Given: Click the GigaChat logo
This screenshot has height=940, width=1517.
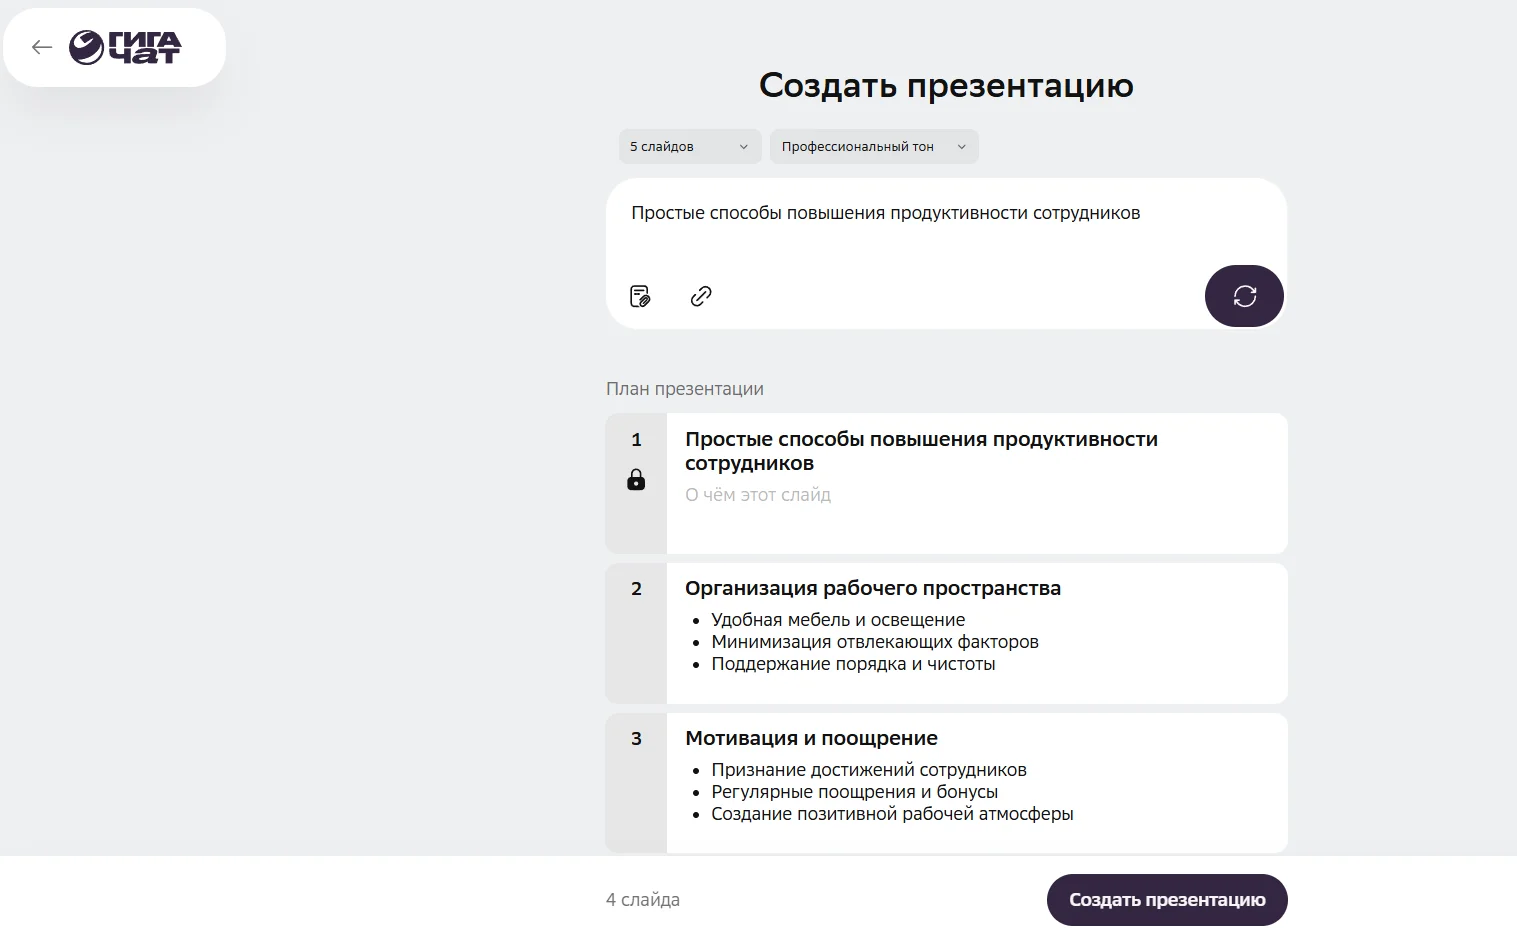Looking at the screenshot, I should tap(125, 47).
